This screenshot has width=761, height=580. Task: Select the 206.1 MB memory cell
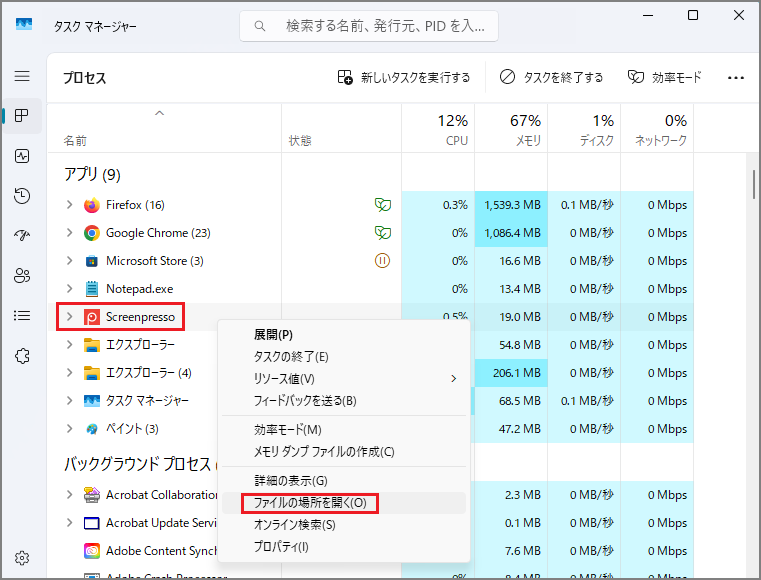click(x=511, y=373)
